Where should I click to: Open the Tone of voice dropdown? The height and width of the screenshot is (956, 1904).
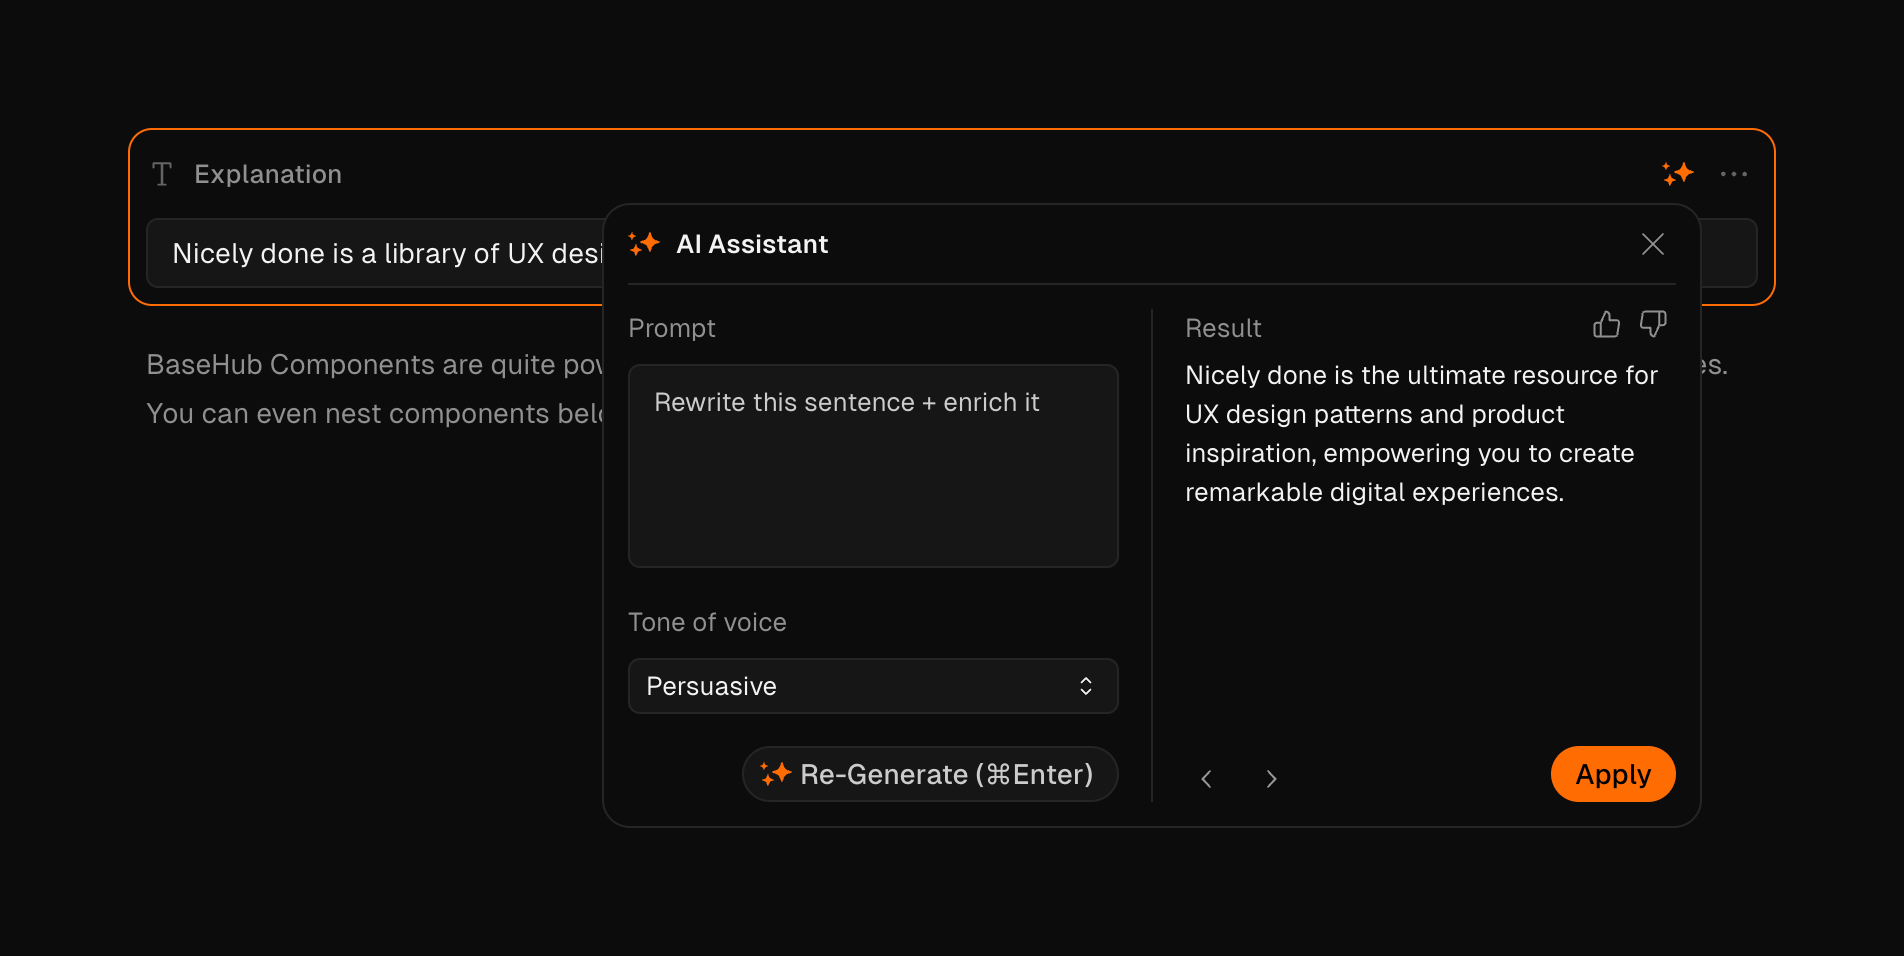pyautogui.click(x=1086, y=686)
